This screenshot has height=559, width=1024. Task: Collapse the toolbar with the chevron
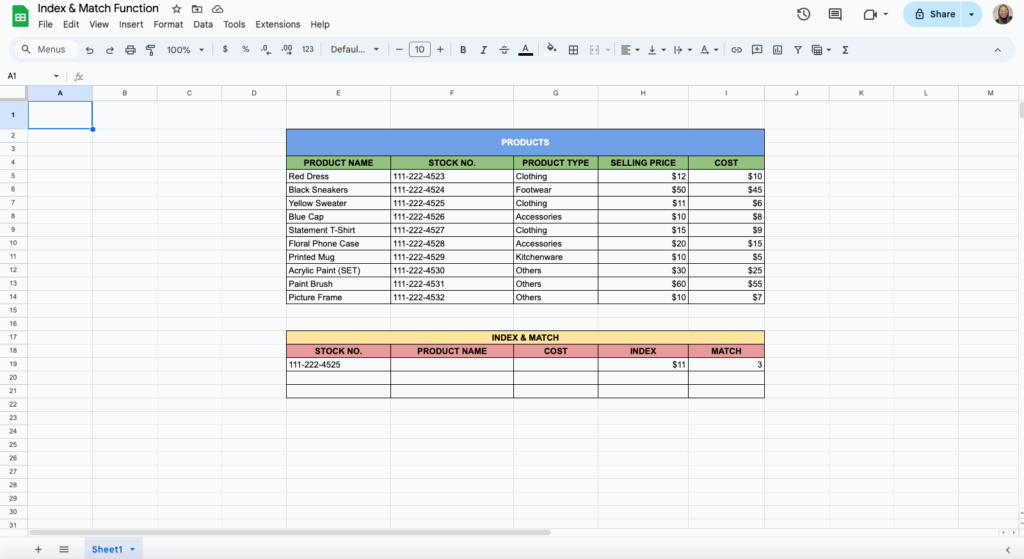coord(997,50)
